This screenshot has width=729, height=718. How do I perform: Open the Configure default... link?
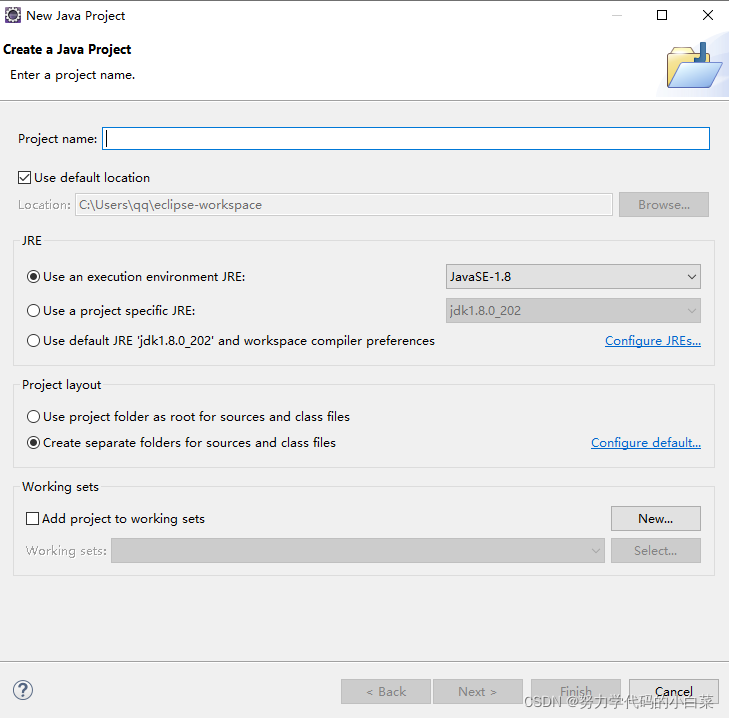(646, 443)
